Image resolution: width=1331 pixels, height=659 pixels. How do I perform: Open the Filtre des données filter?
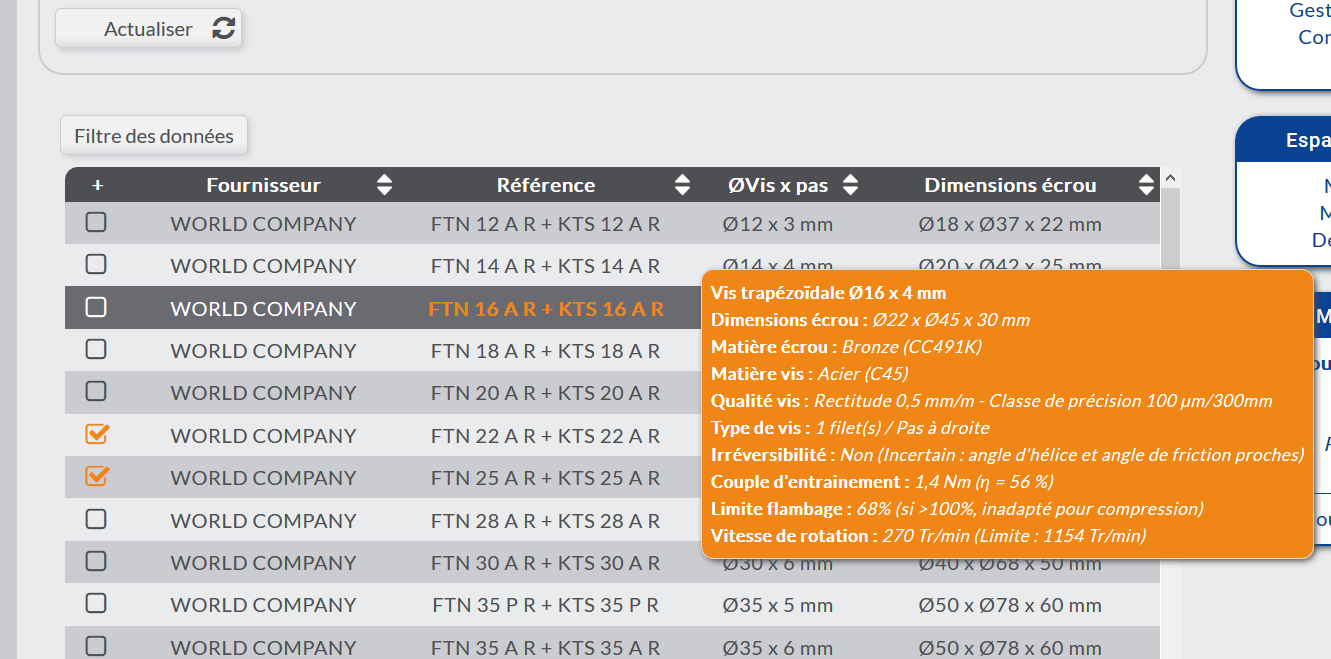coord(154,136)
